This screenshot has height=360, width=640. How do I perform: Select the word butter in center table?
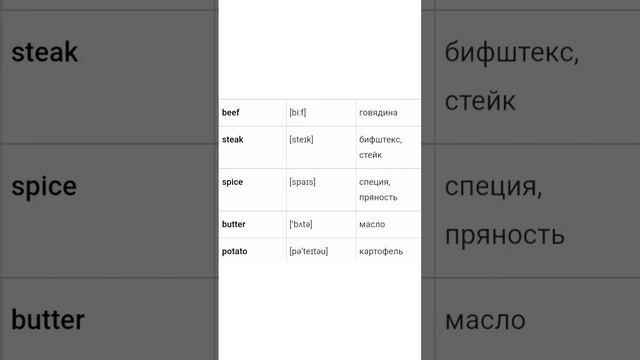click(233, 224)
